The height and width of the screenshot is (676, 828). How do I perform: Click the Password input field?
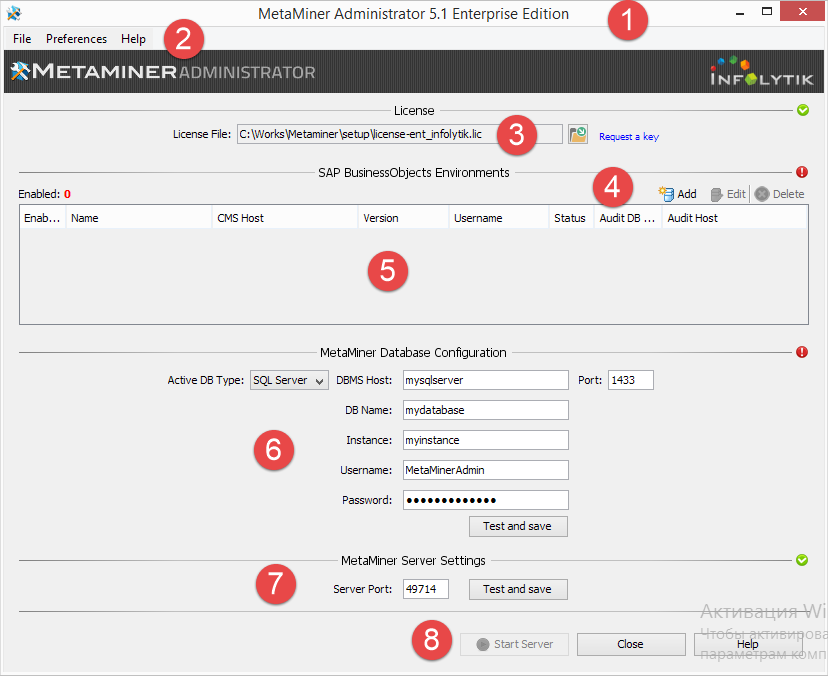(486, 500)
